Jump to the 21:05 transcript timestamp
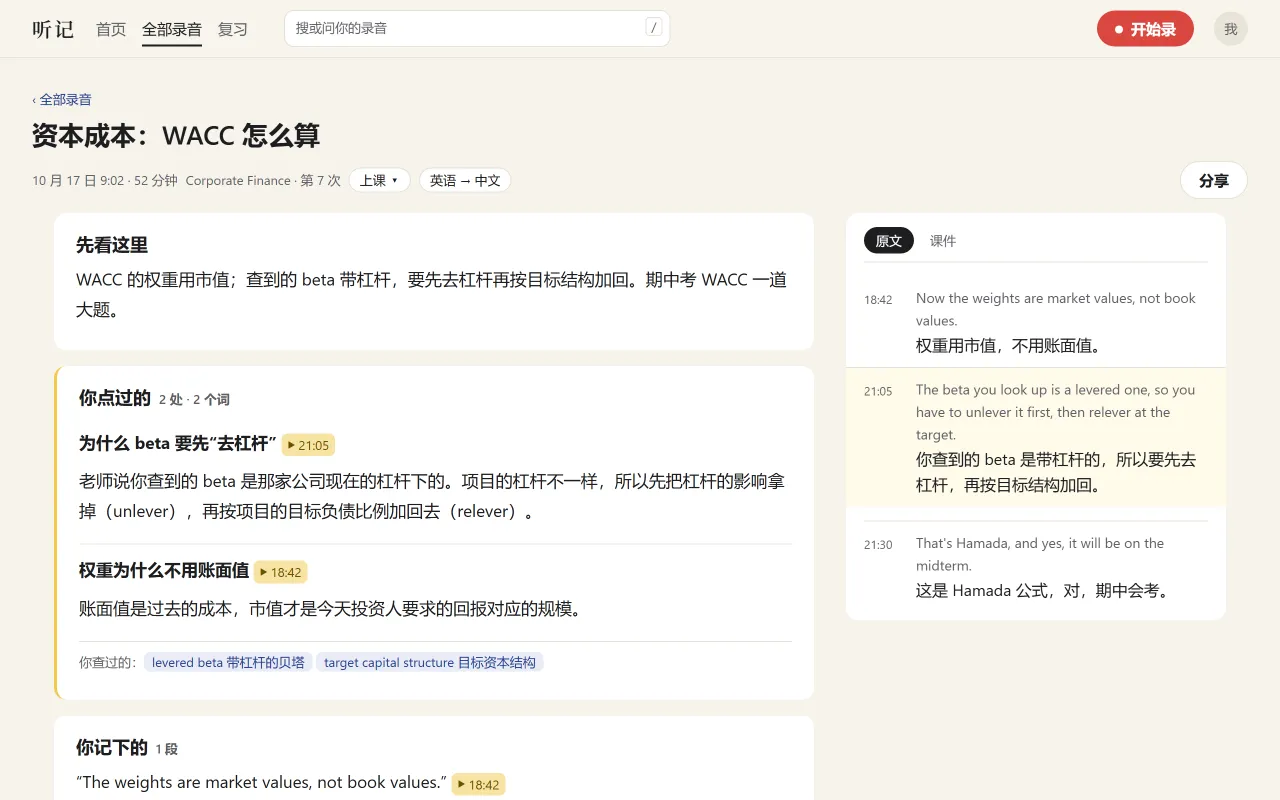This screenshot has width=1280, height=800. (878, 391)
